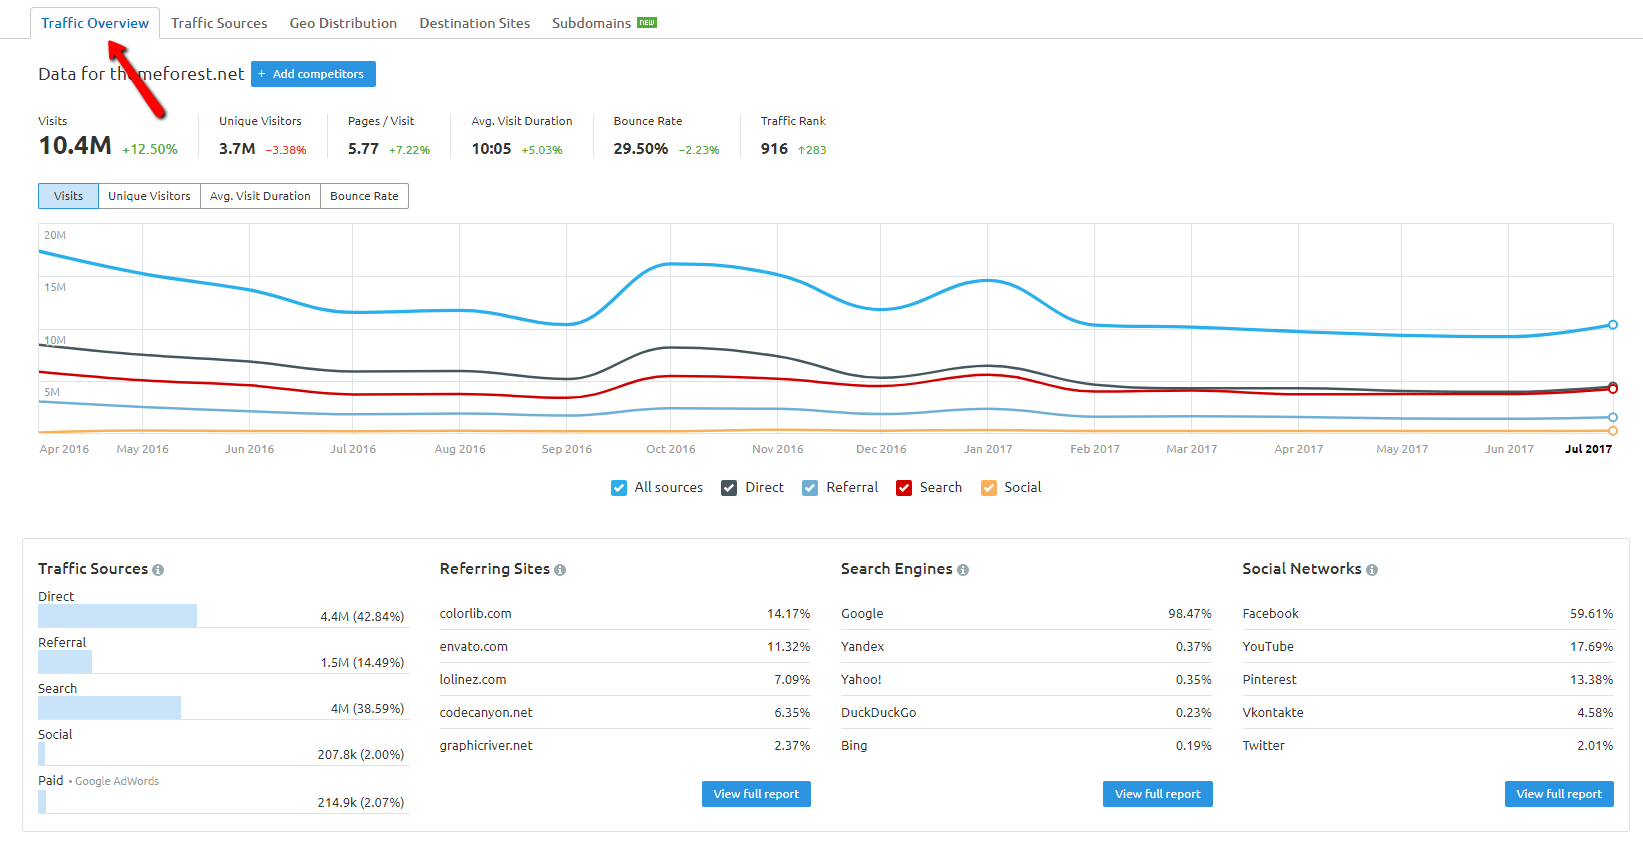This screenshot has width=1643, height=846.
Task: Click the graphicriver.net referring site
Action: 486,746
